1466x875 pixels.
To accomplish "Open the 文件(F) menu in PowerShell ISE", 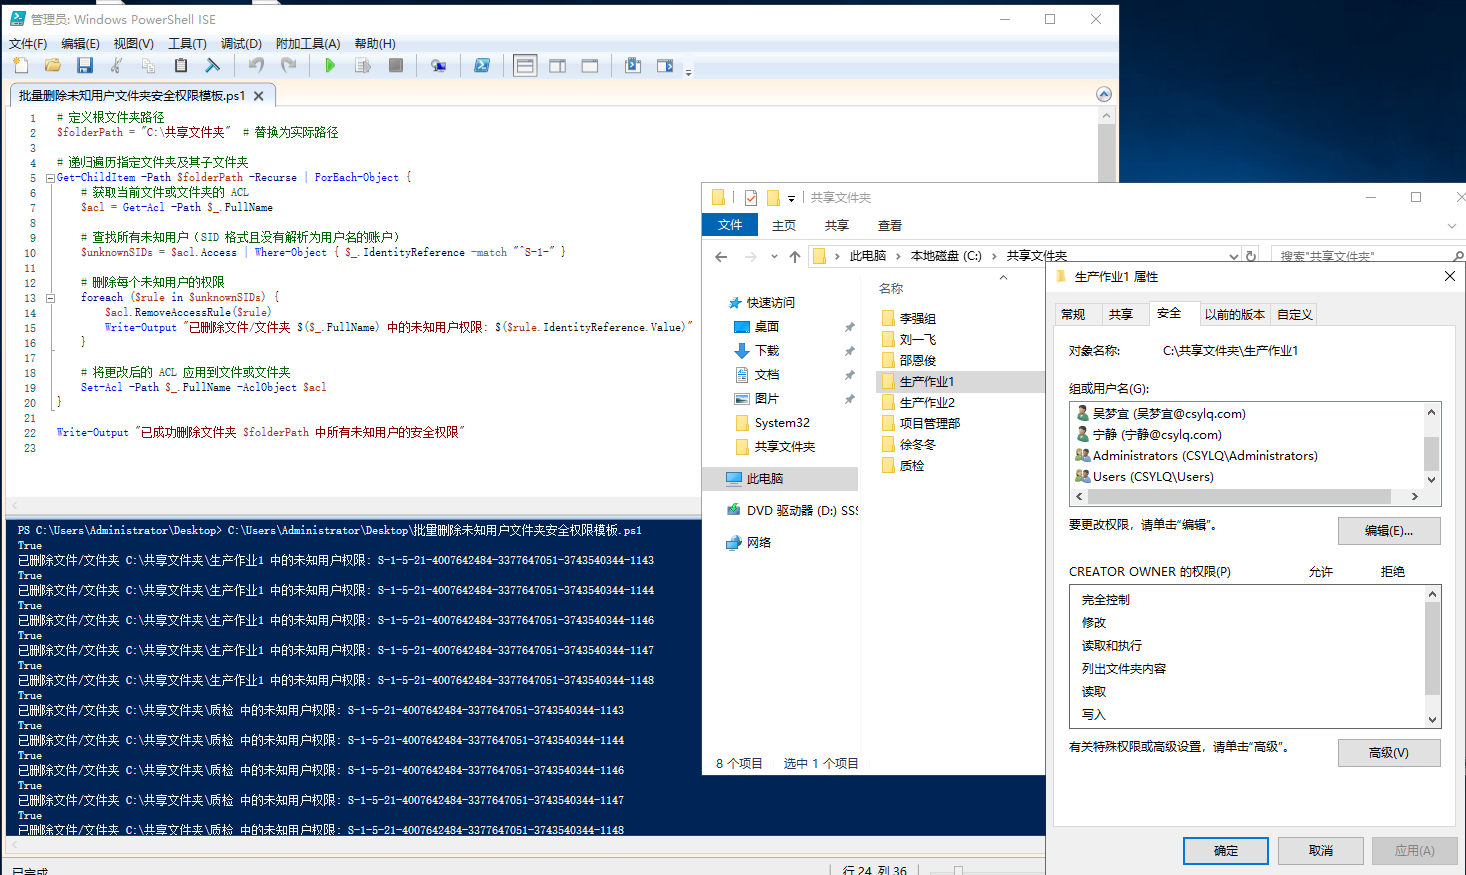I will pos(28,44).
